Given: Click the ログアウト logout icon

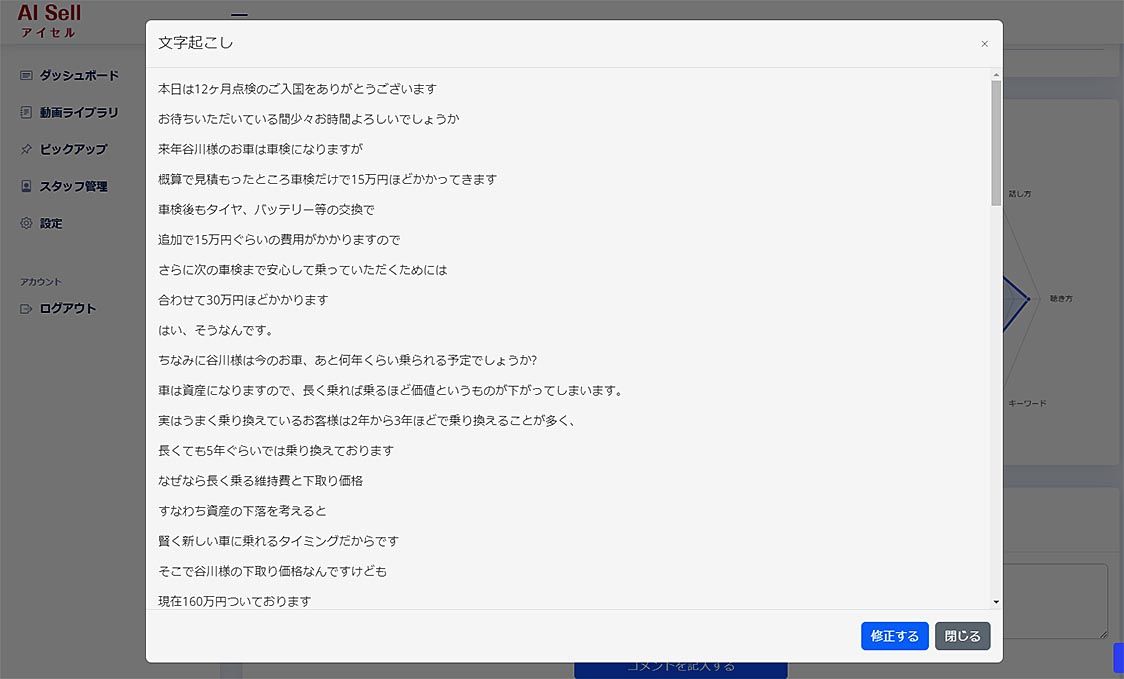Looking at the screenshot, I should point(27,309).
